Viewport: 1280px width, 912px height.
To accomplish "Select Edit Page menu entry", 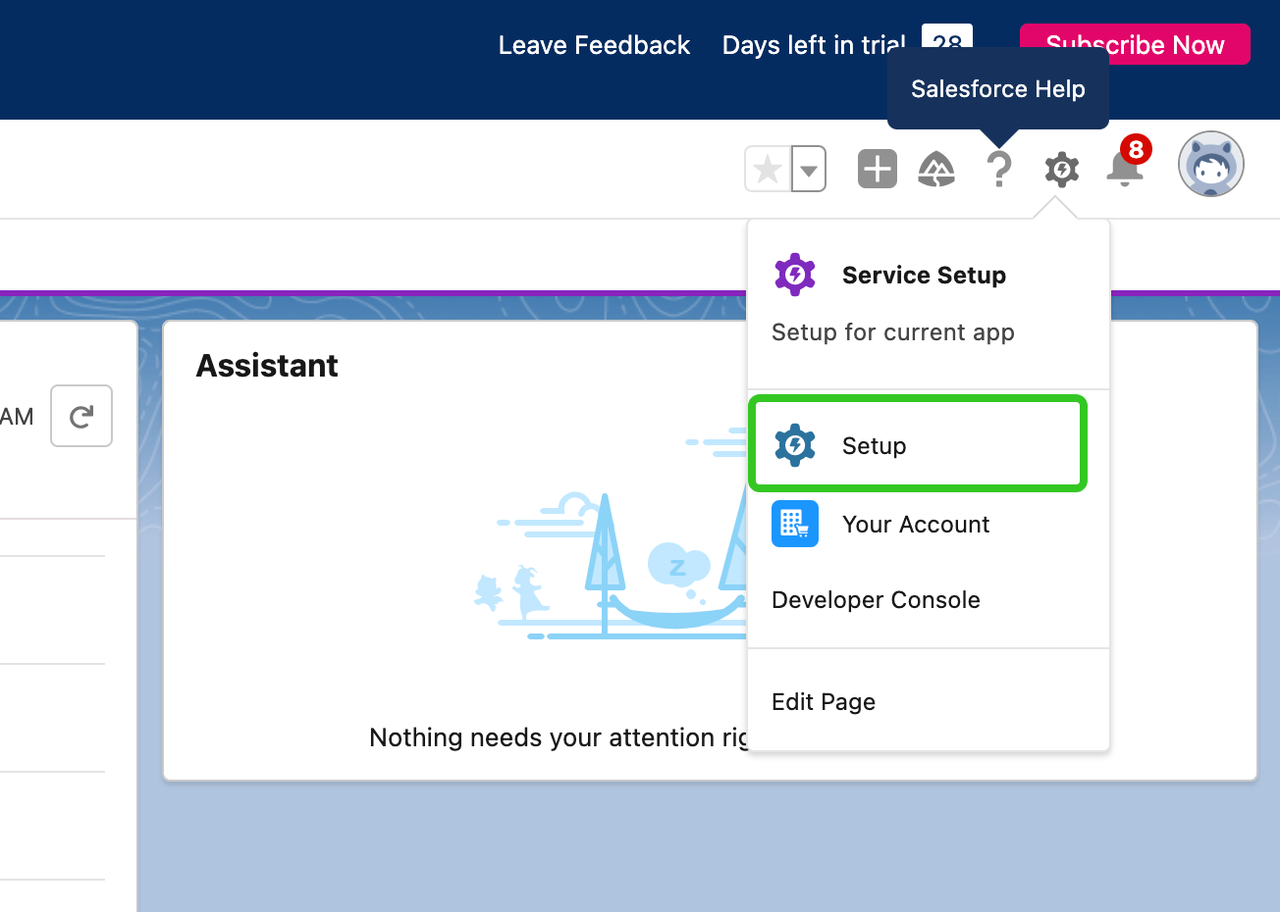I will (x=823, y=702).
